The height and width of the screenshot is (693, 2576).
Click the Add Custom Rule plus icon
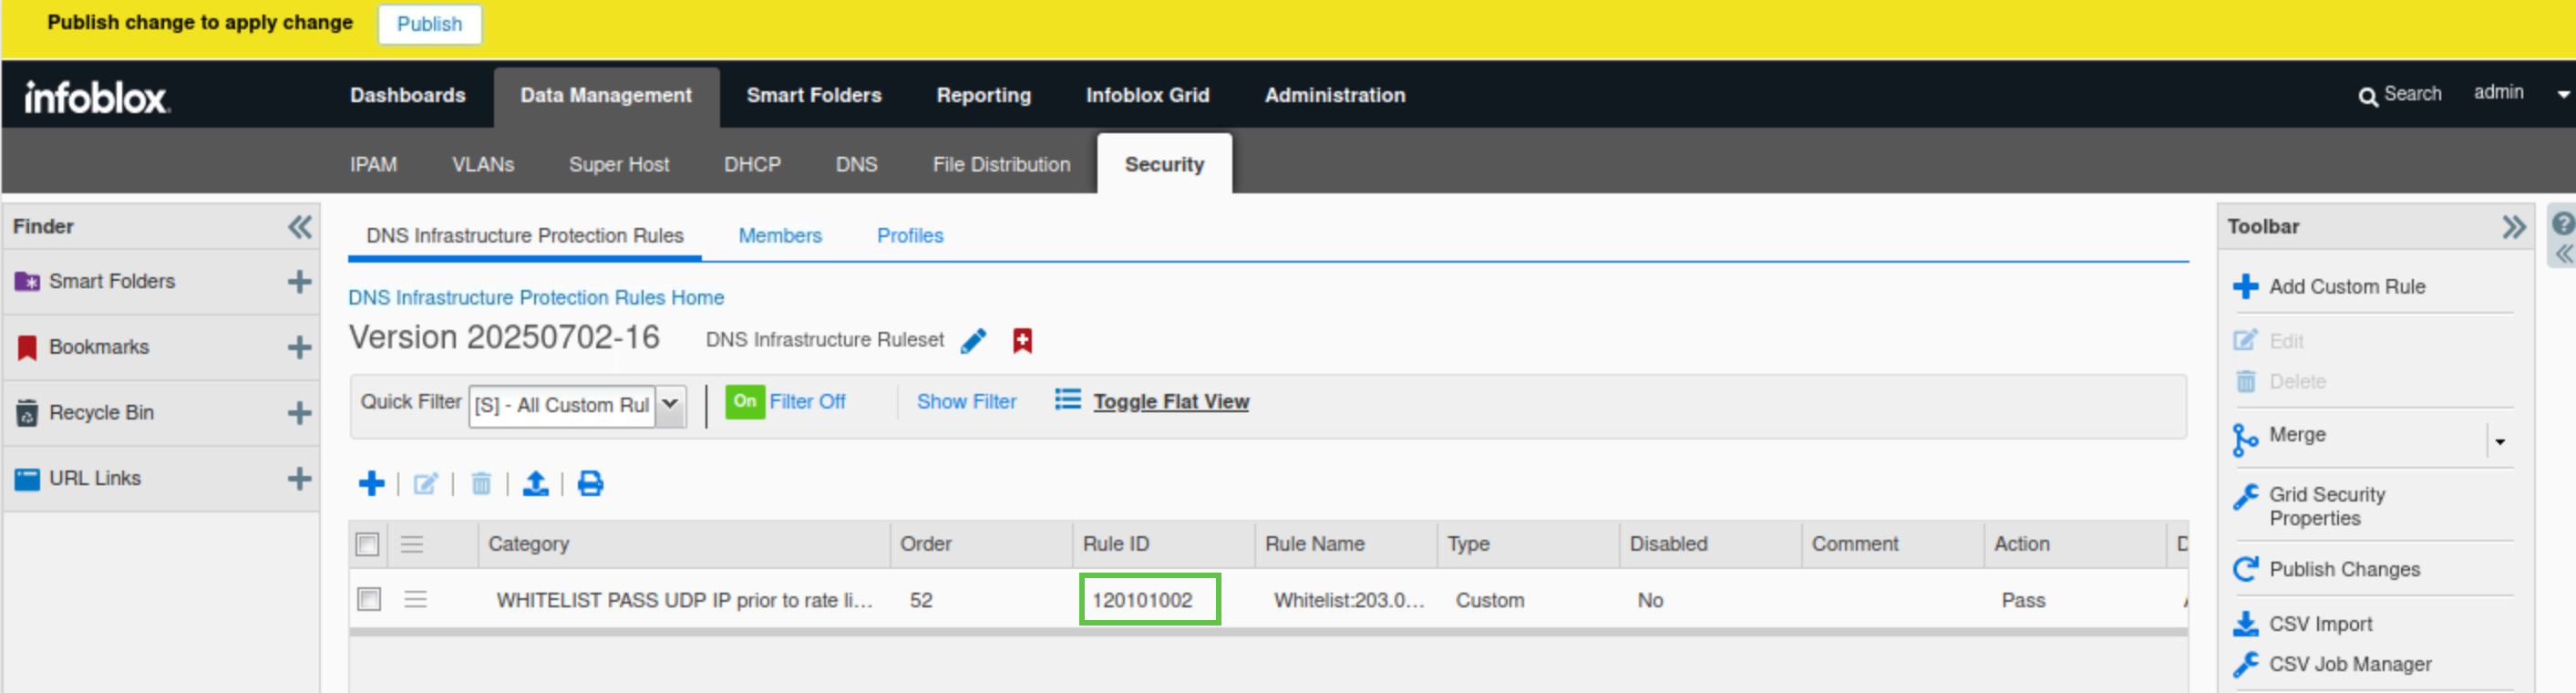2245,287
